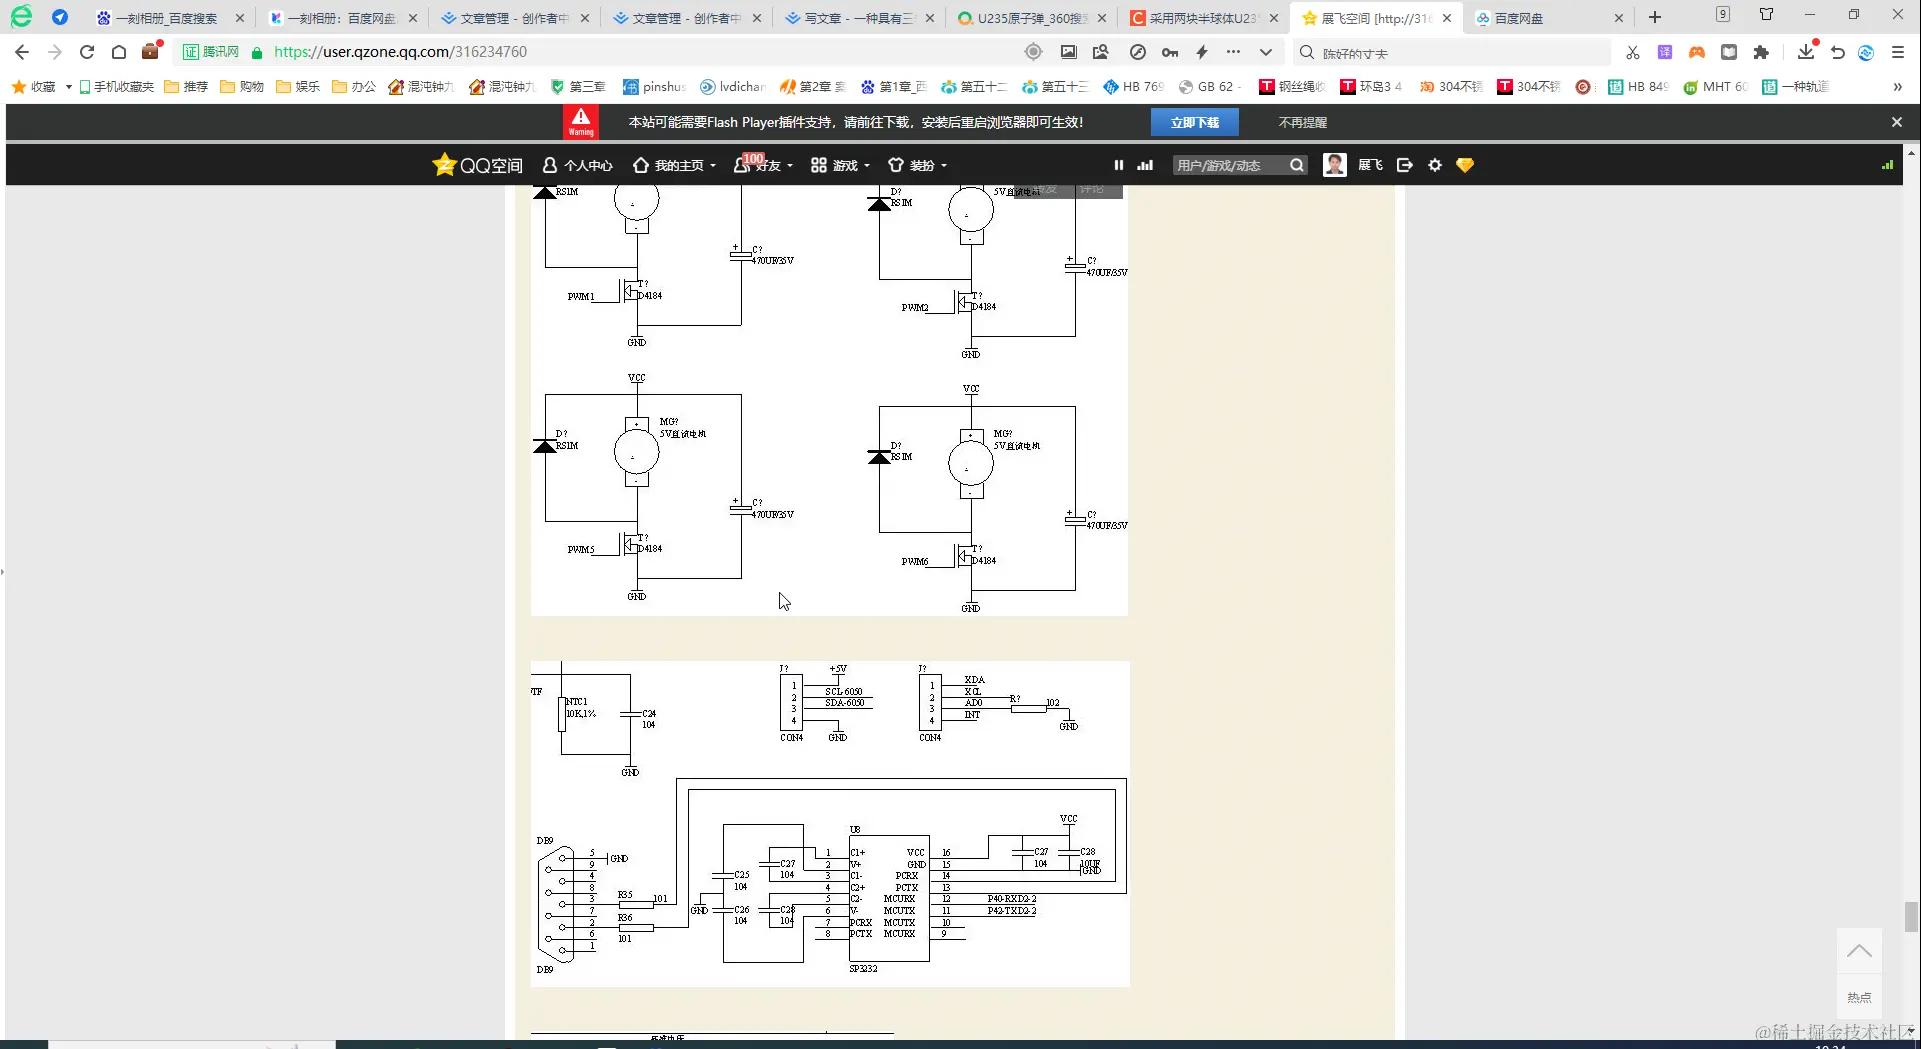Dismiss the Flash Player warning bar

click(1897, 122)
